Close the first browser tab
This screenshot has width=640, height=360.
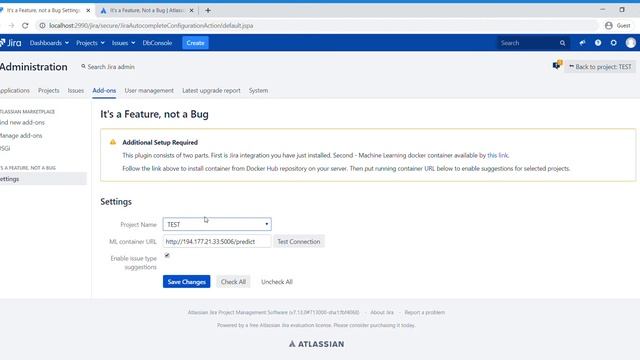coord(88,10)
